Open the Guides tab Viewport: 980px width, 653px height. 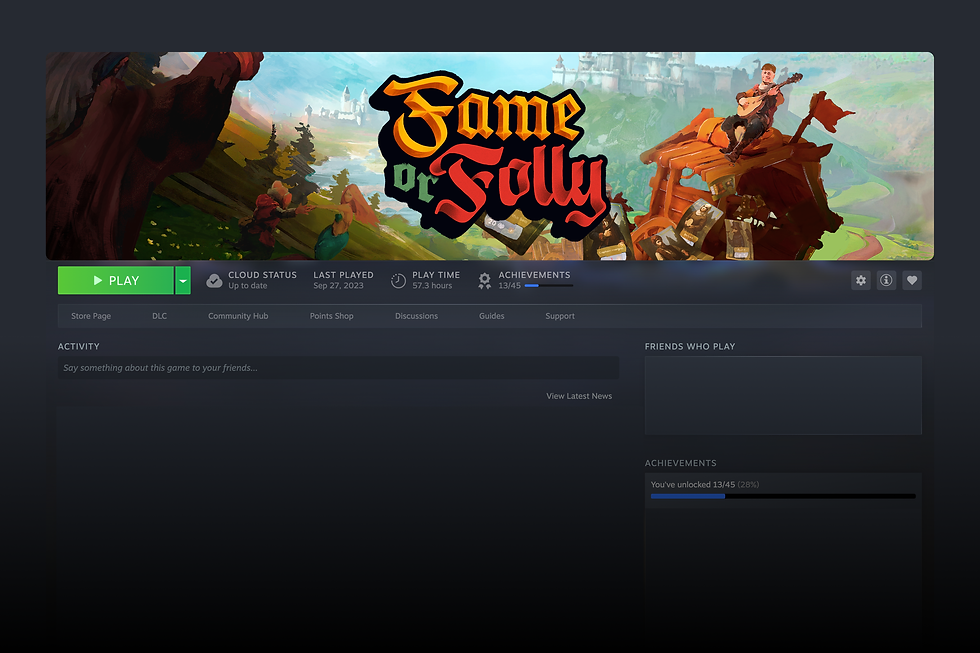click(492, 316)
